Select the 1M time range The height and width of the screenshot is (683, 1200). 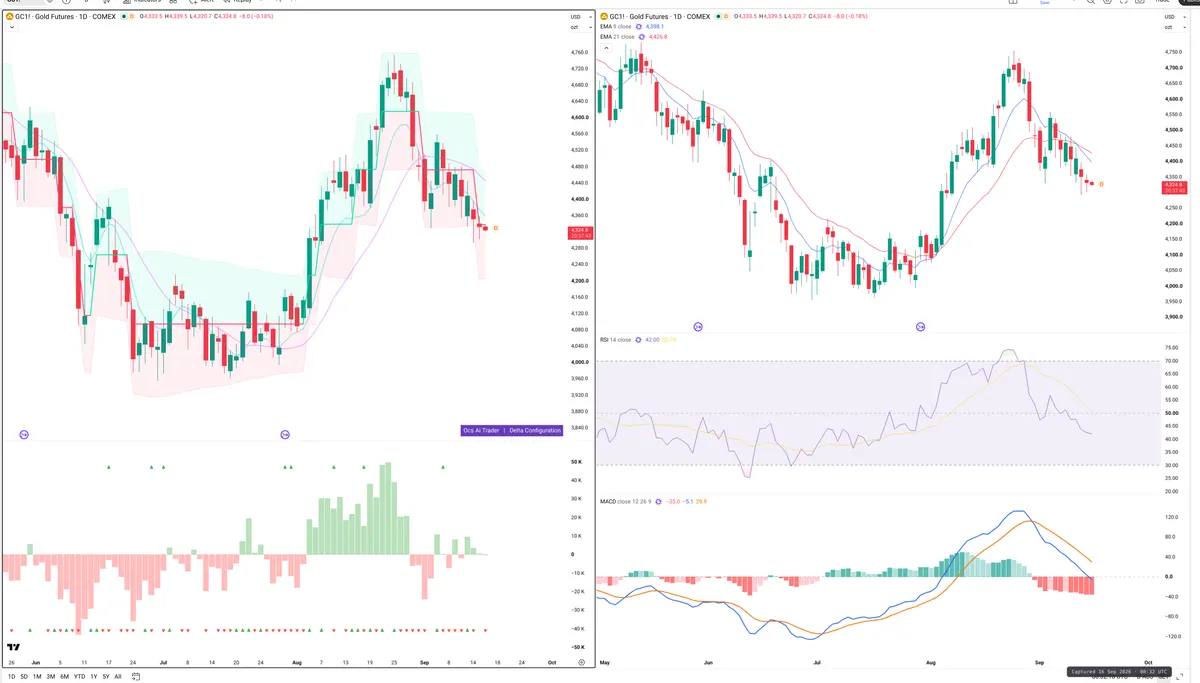(37, 676)
